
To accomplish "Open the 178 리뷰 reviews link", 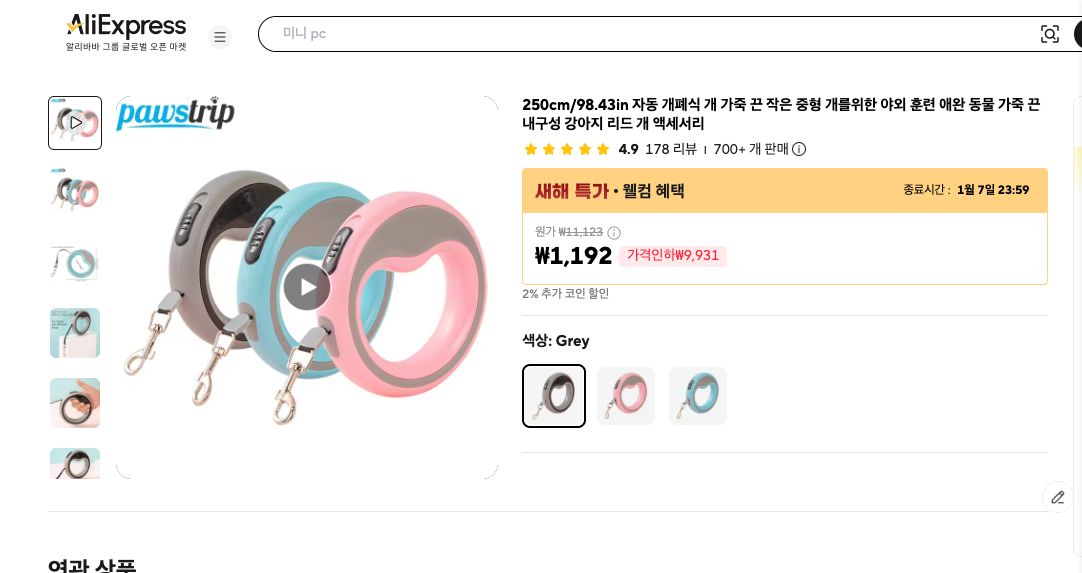I will tap(671, 149).
